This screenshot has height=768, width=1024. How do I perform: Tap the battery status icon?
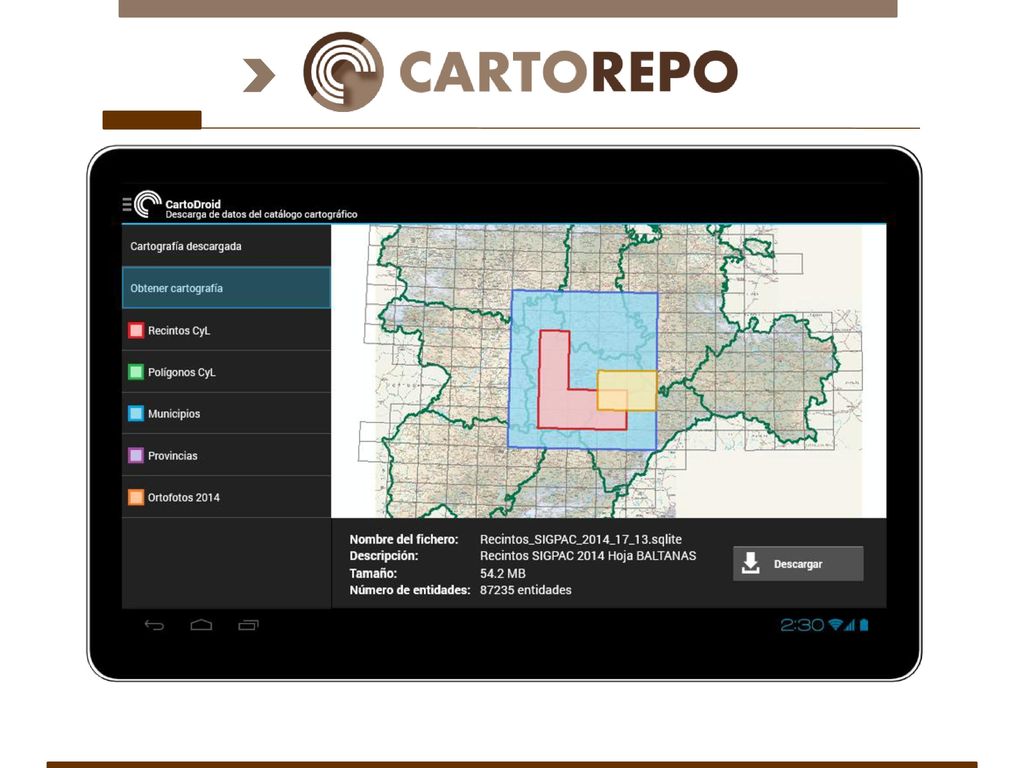pyautogui.click(x=864, y=625)
